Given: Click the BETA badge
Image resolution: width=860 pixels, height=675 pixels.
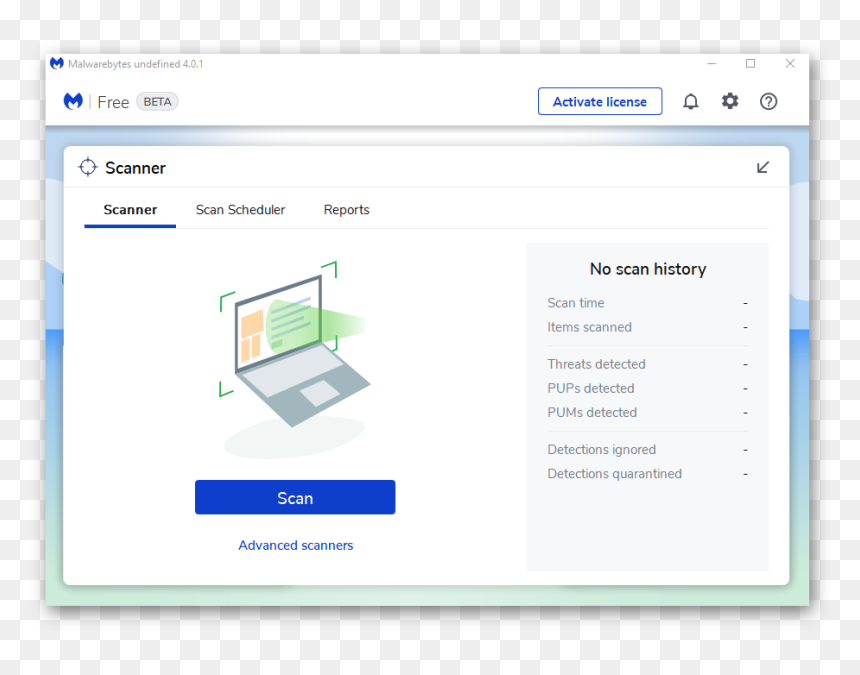Looking at the screenshot, I should point(157,102).
